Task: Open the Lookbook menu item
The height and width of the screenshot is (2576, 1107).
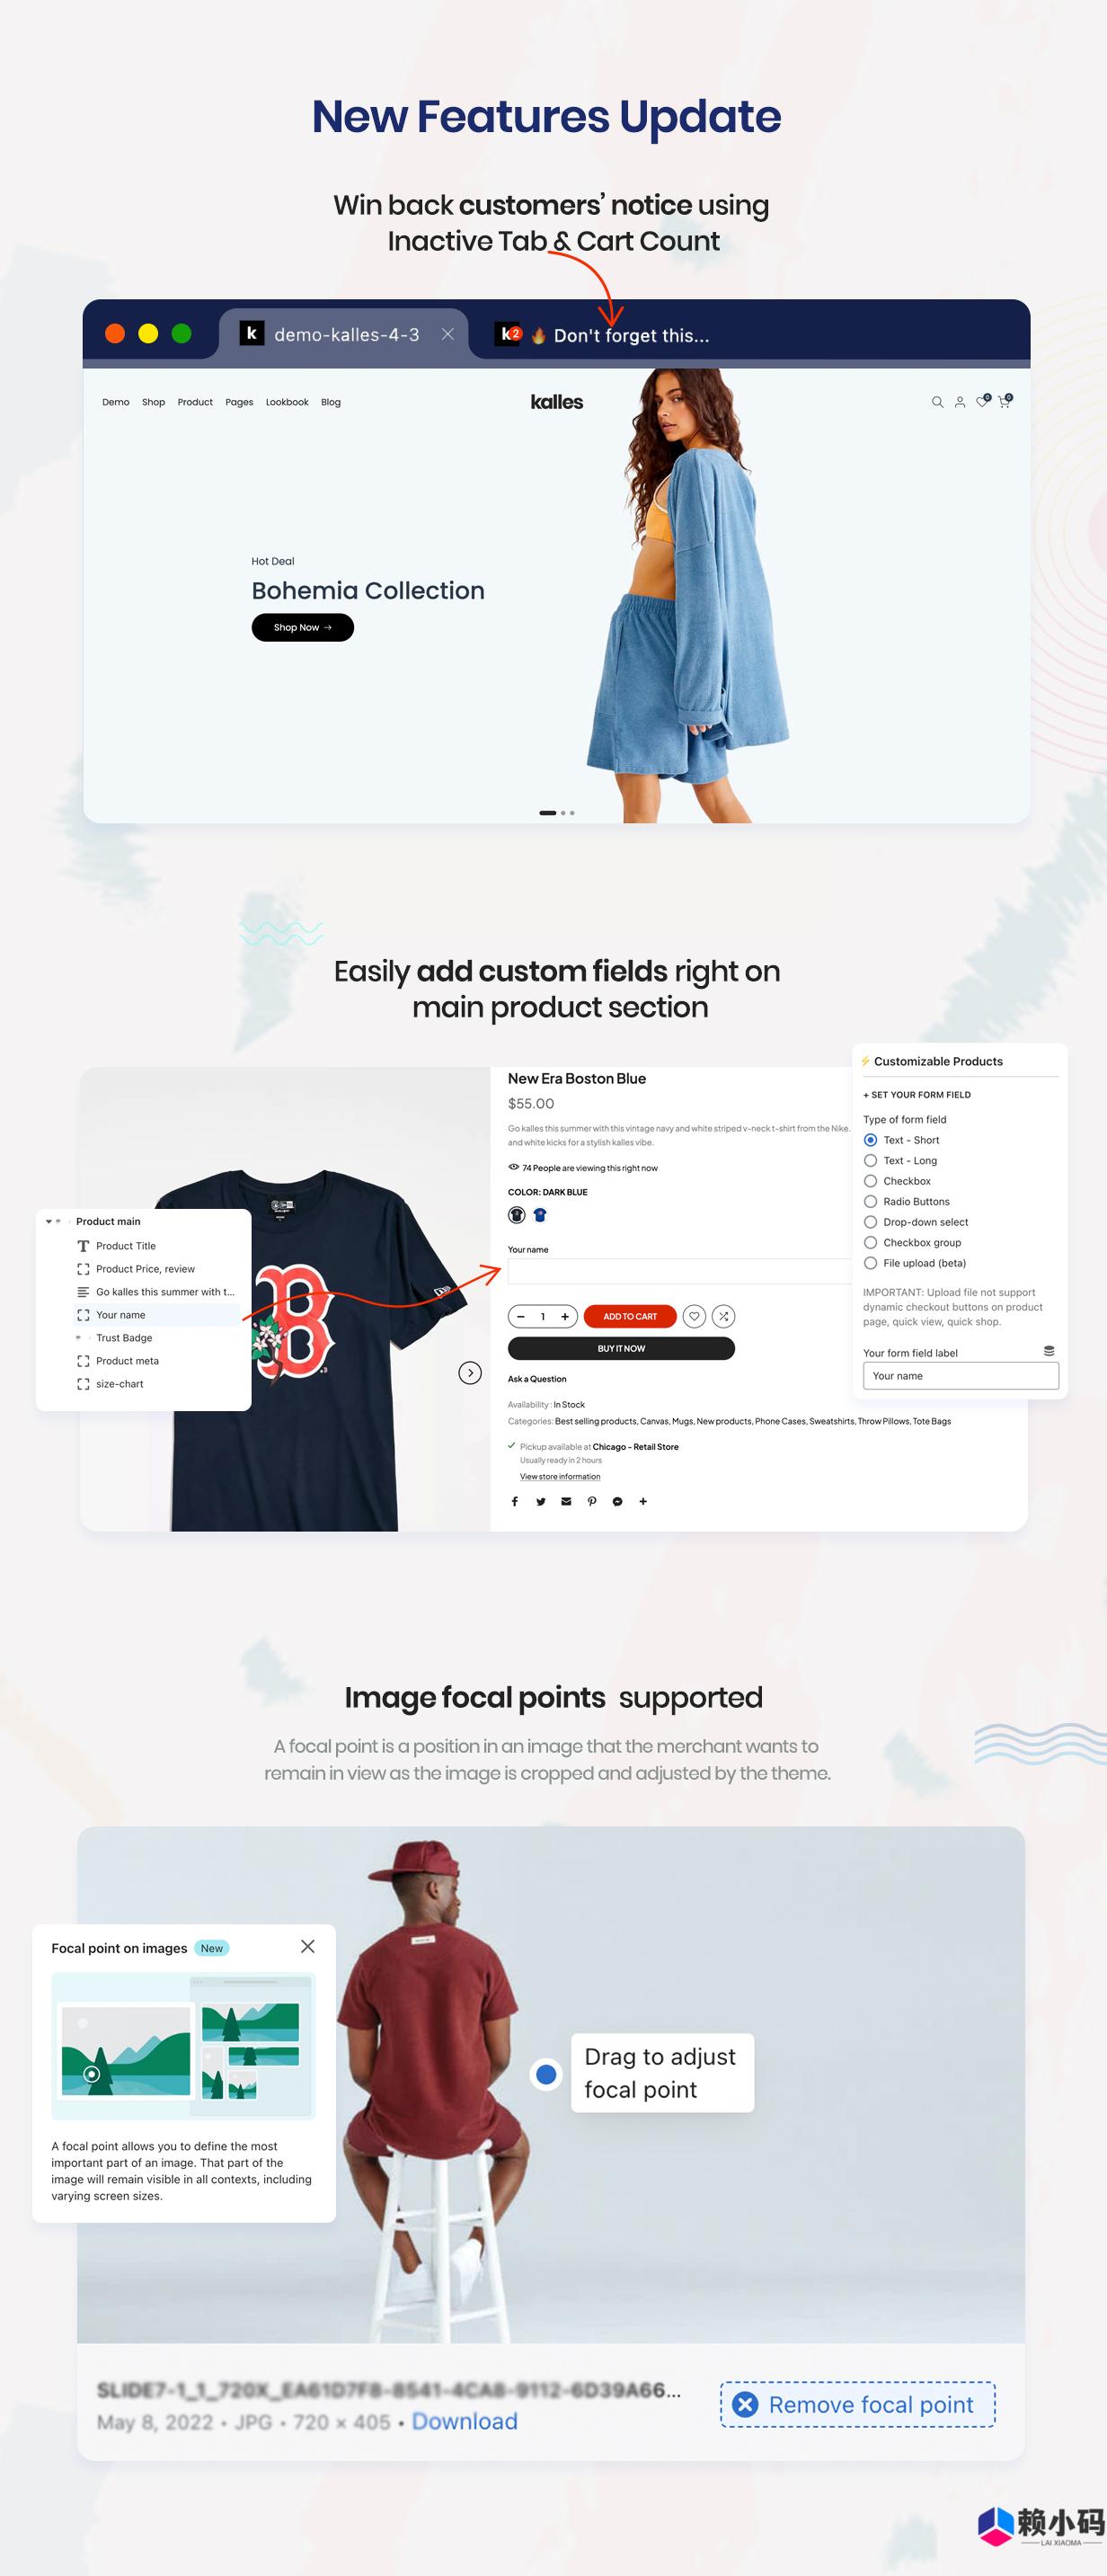Action: tap(287, 402)
